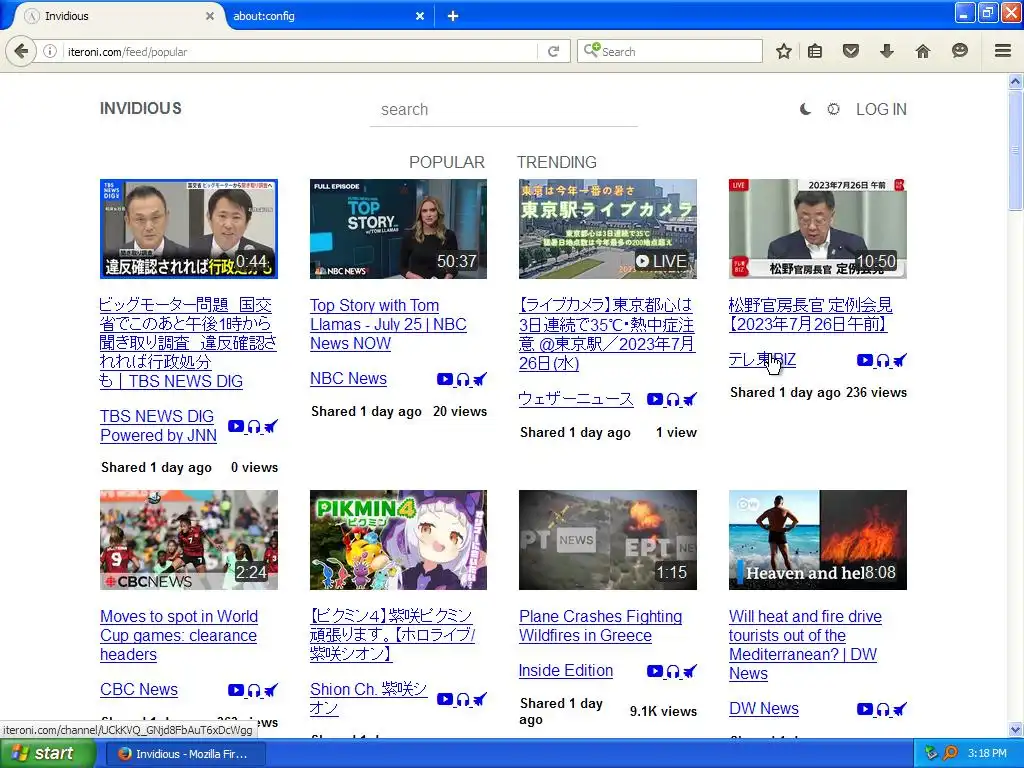Reload the page with the refresh icon

coord(553,51)
